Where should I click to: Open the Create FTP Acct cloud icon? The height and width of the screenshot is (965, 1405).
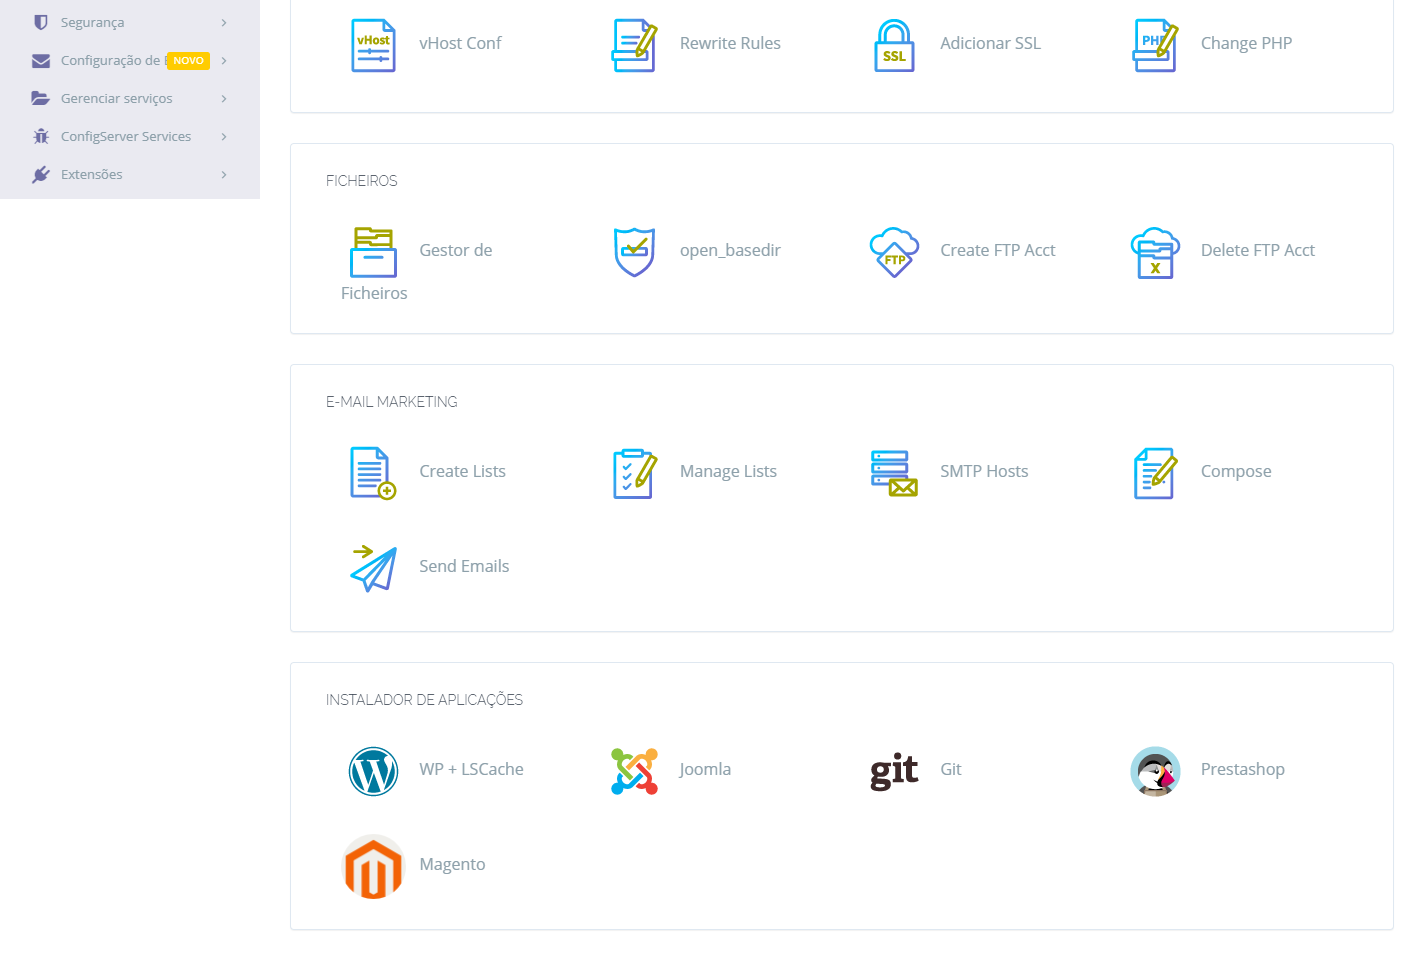coord(894,252)
